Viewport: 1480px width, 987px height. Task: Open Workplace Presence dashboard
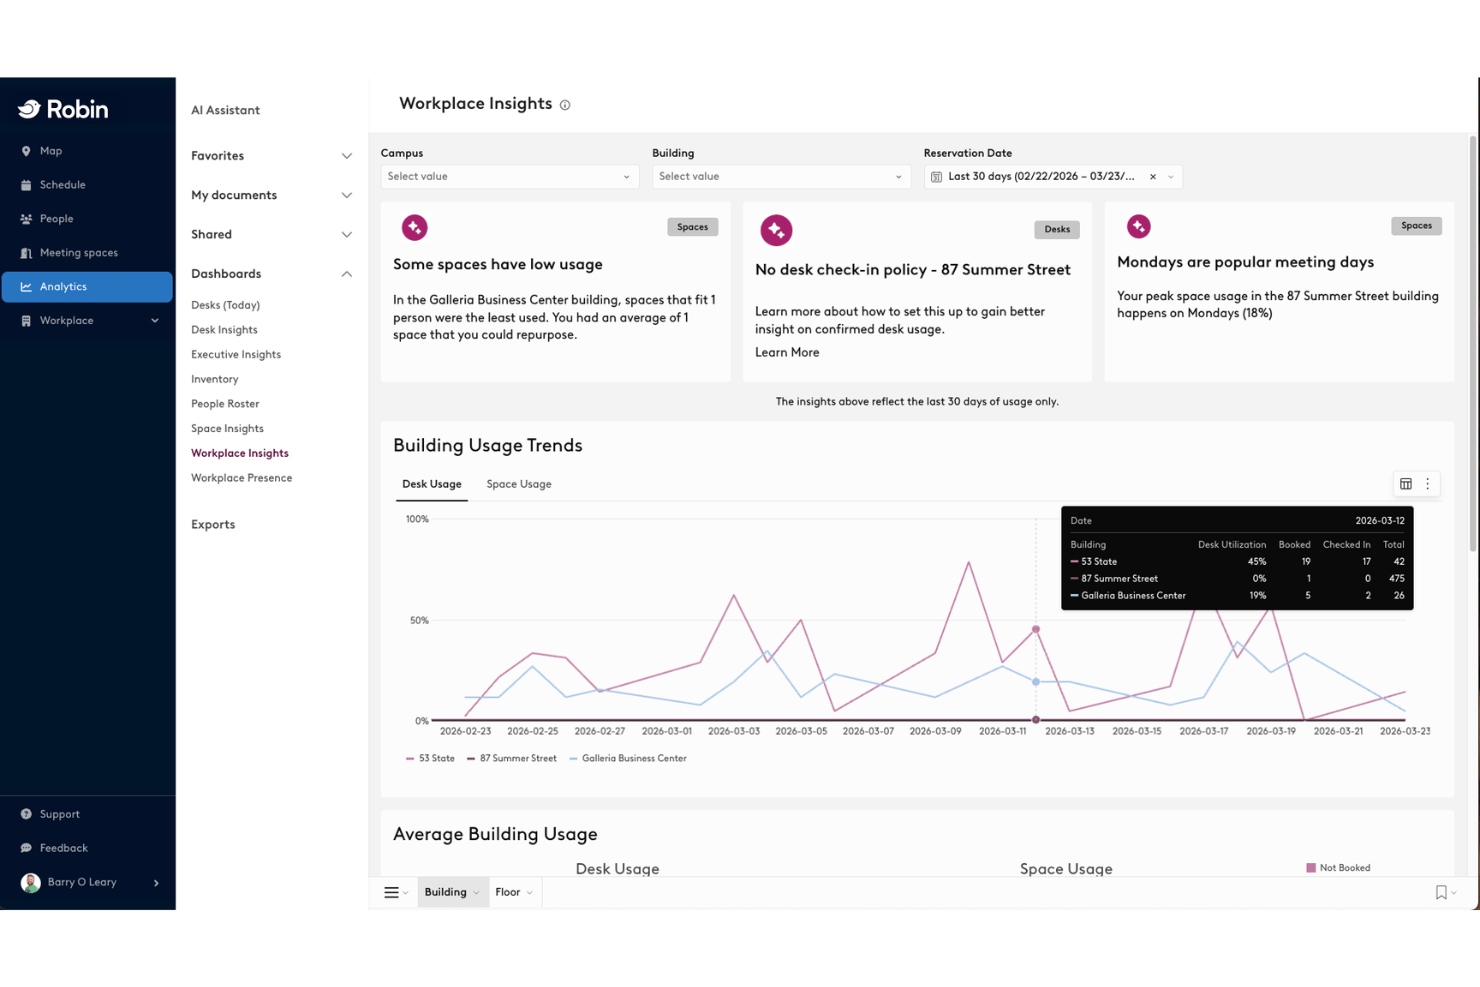242,478
